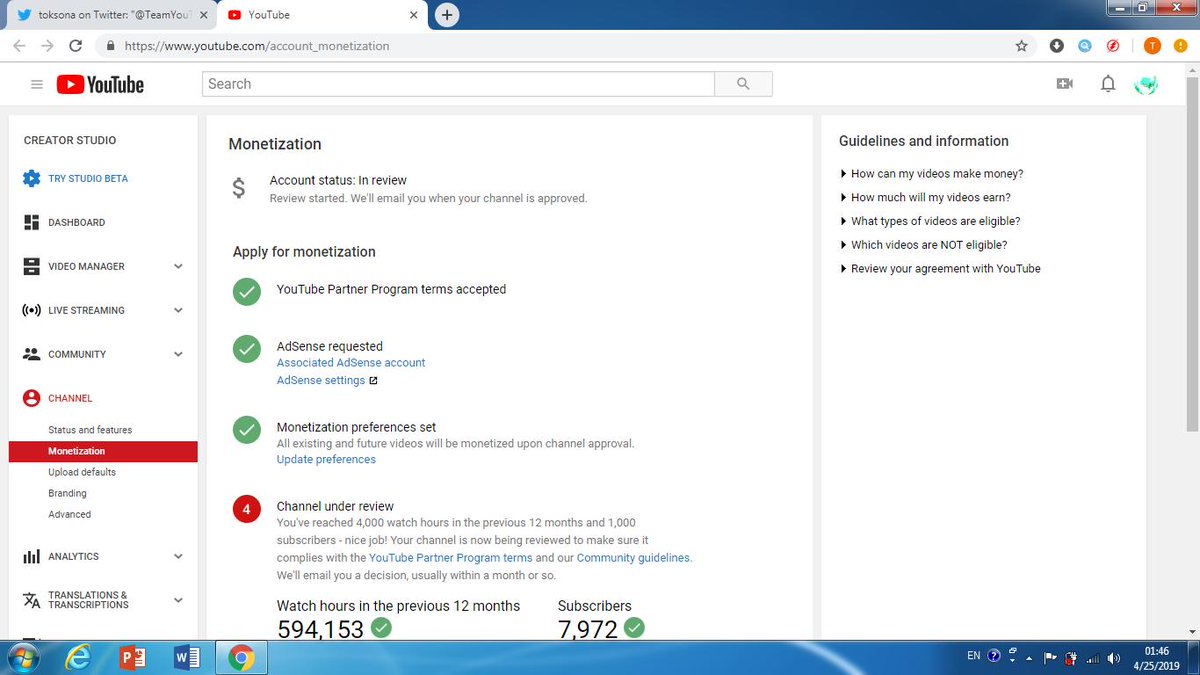Open Status and features in sidebar

(90, 430)
